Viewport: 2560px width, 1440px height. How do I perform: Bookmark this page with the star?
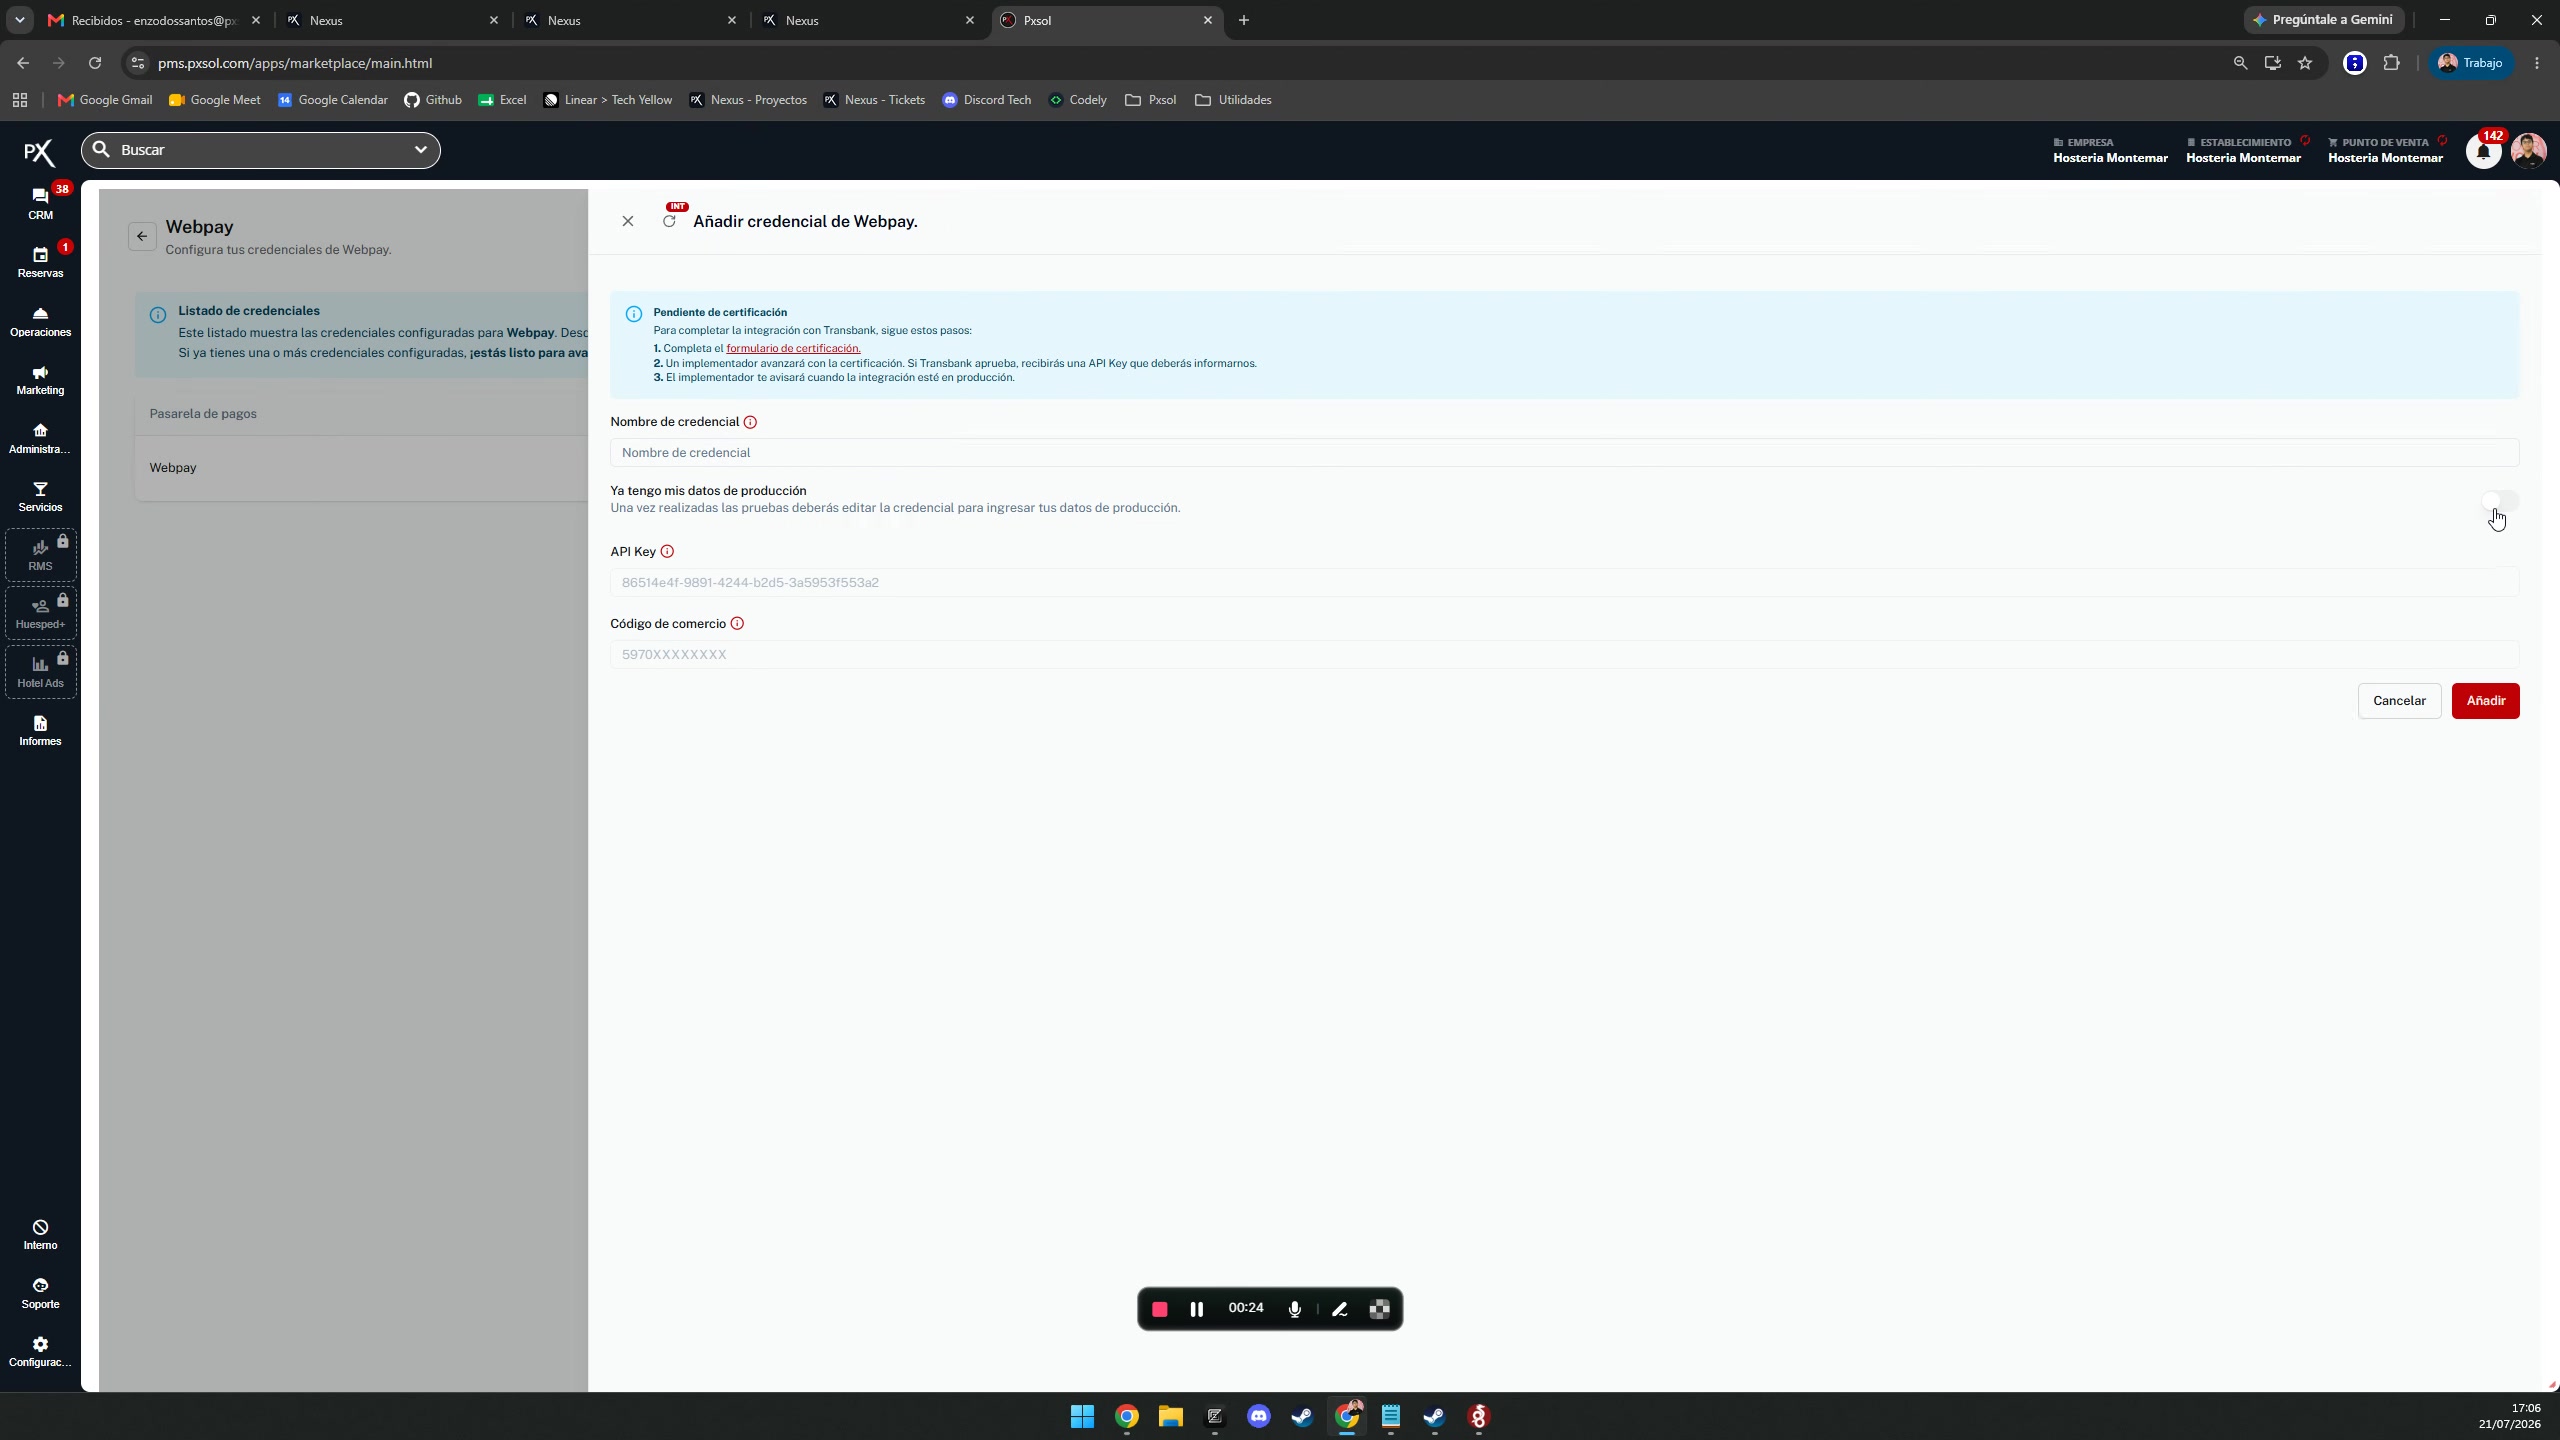(x=2305, y=63)
